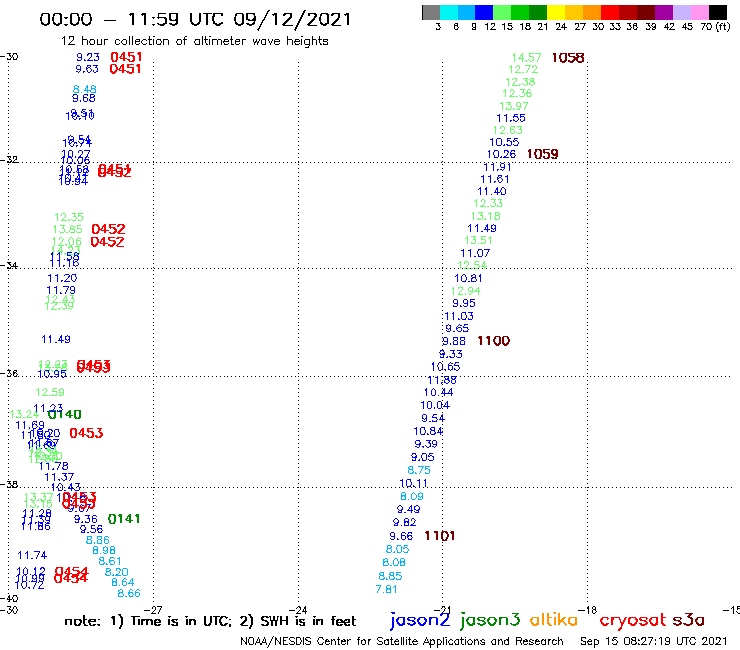Click the bright red swatch in the scale
The height and width of the screenshot is (650, 740).
point(610,12)
